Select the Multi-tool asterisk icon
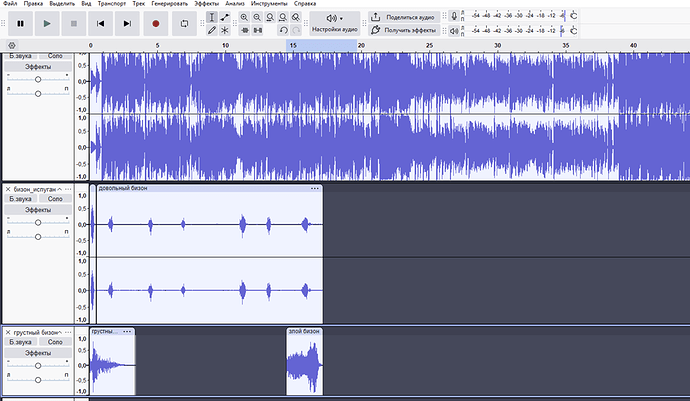This screenshot has width=690, height=401. [225, 30]
